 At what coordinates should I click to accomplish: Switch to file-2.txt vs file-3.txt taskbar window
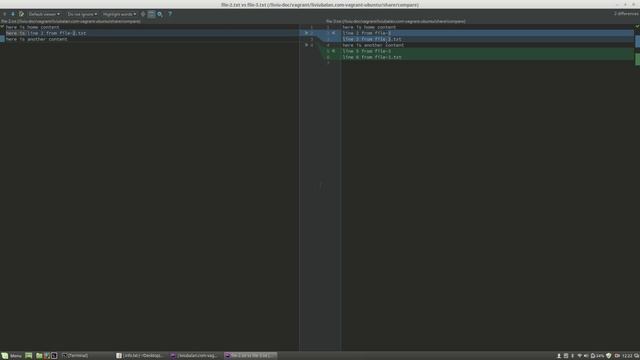click(250, 356)
